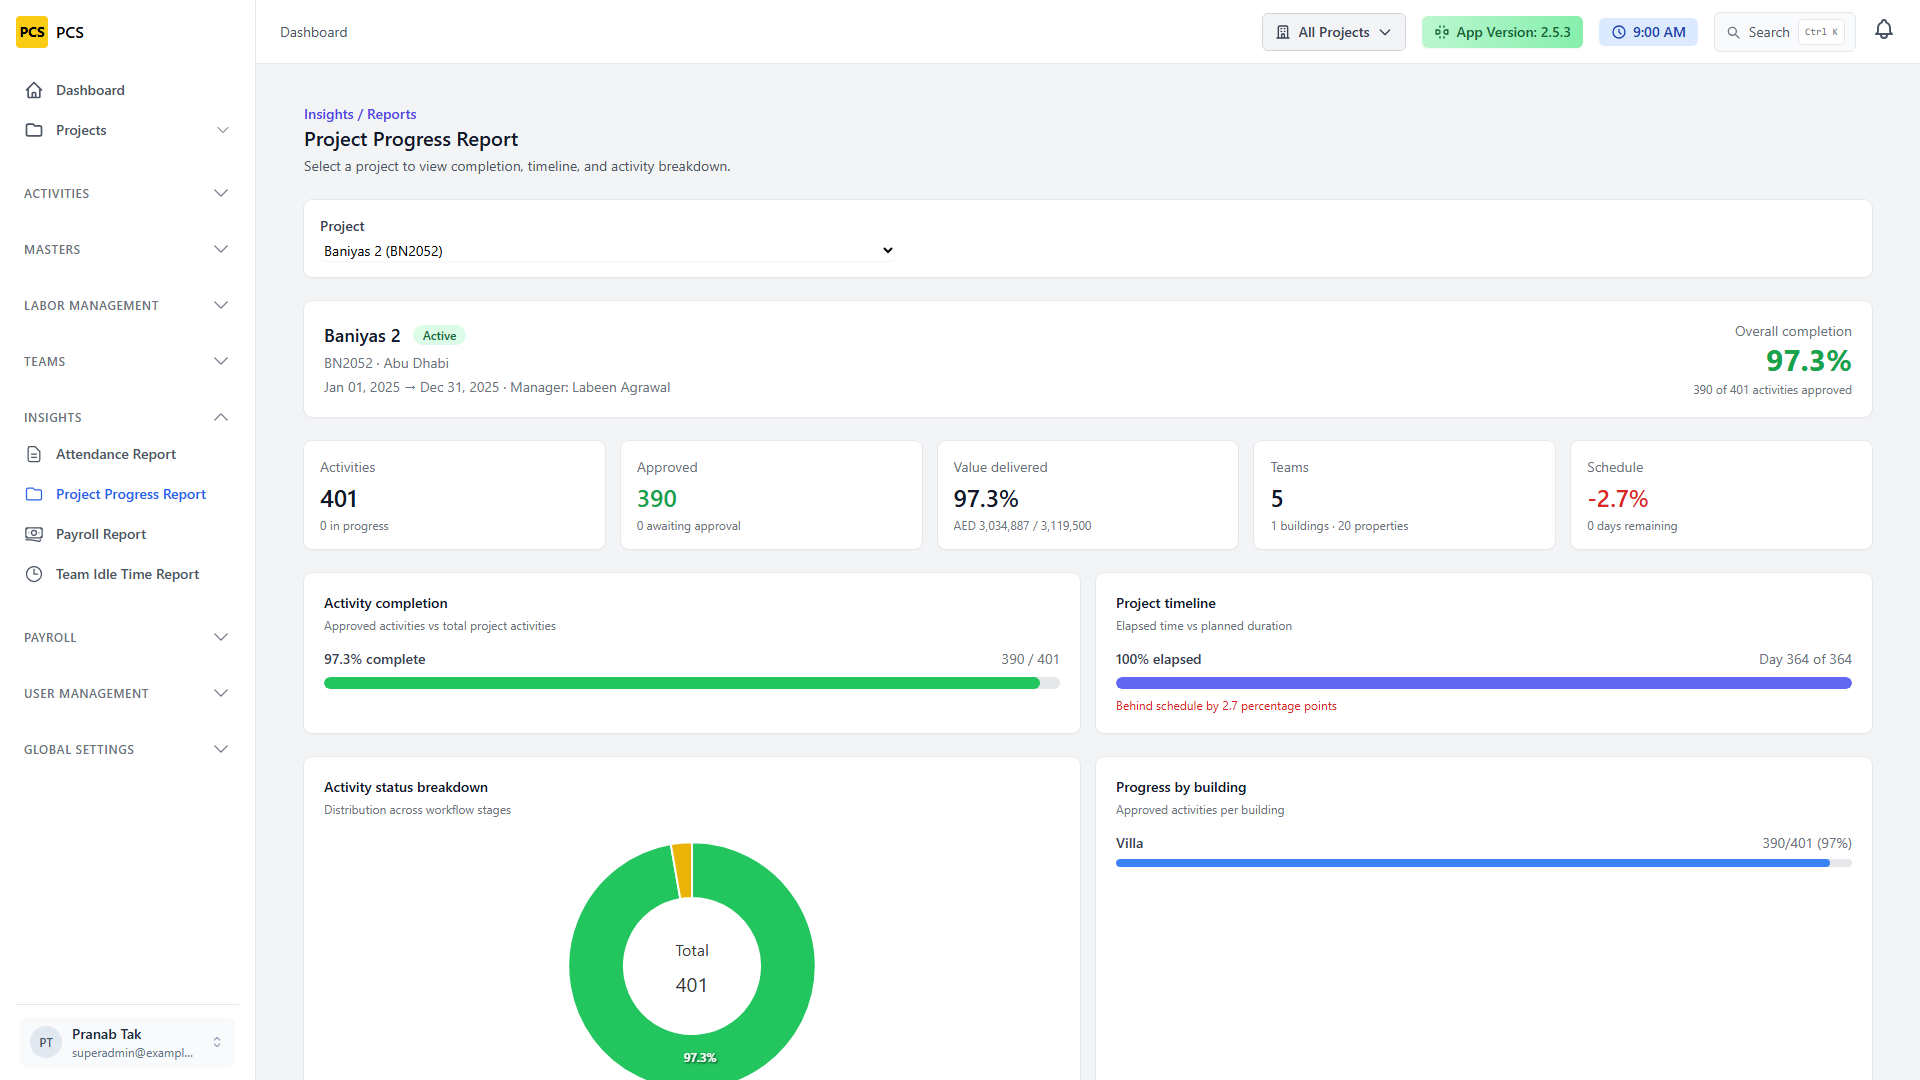The height and width of the screenshot is (1080, 1920).
Task: Click the App Version 2.5.3 badge
Action: coord(1502,32)
